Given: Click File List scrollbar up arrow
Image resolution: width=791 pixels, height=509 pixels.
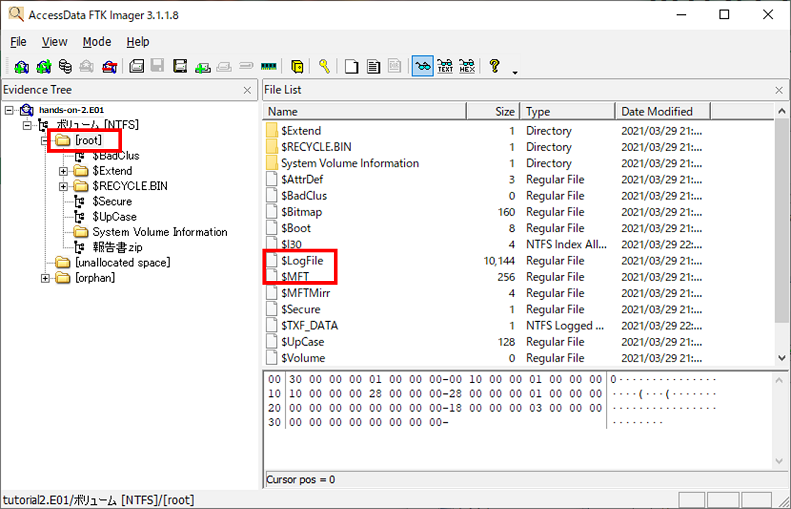Looking at the screenshot, I should pos(781,111).
